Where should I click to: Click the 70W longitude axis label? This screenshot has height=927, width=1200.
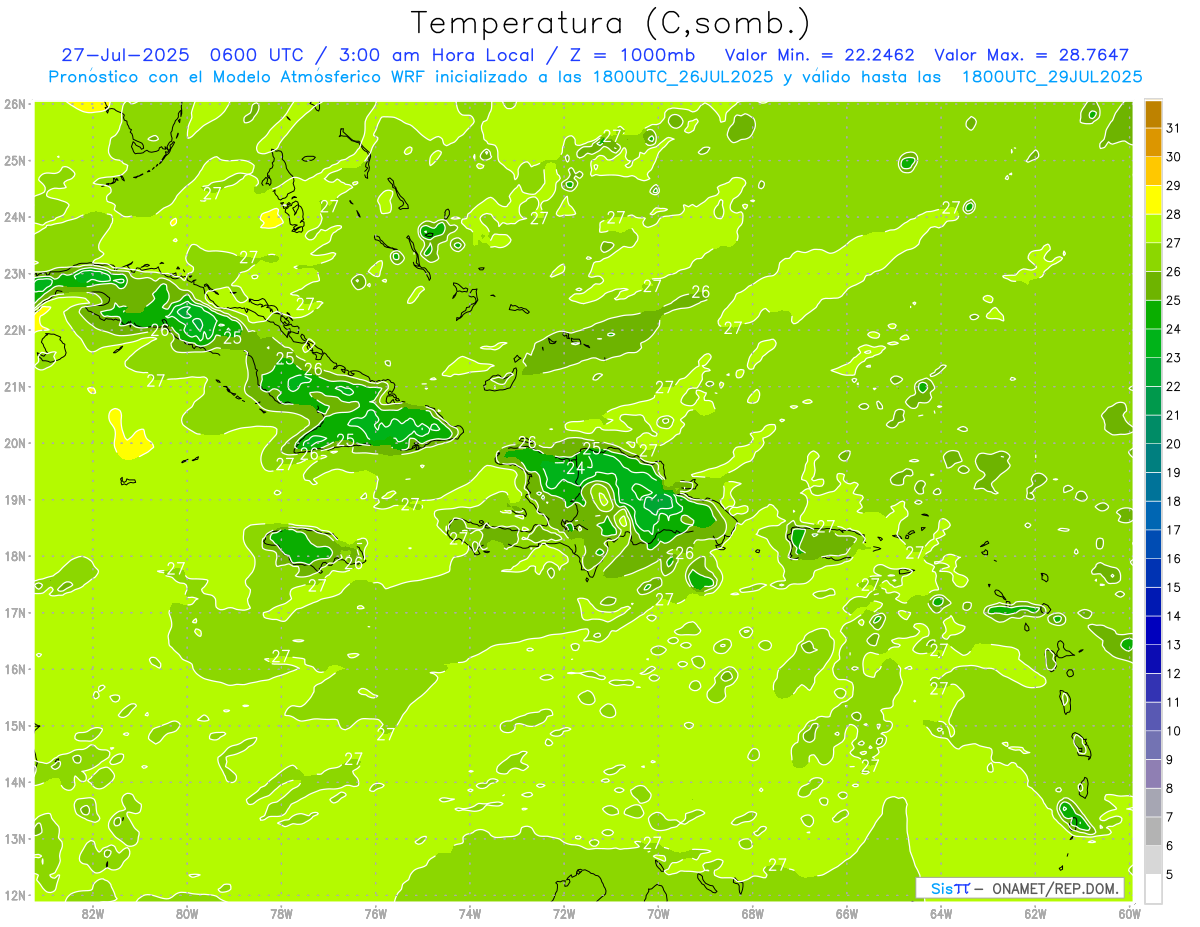click(658, 913)
